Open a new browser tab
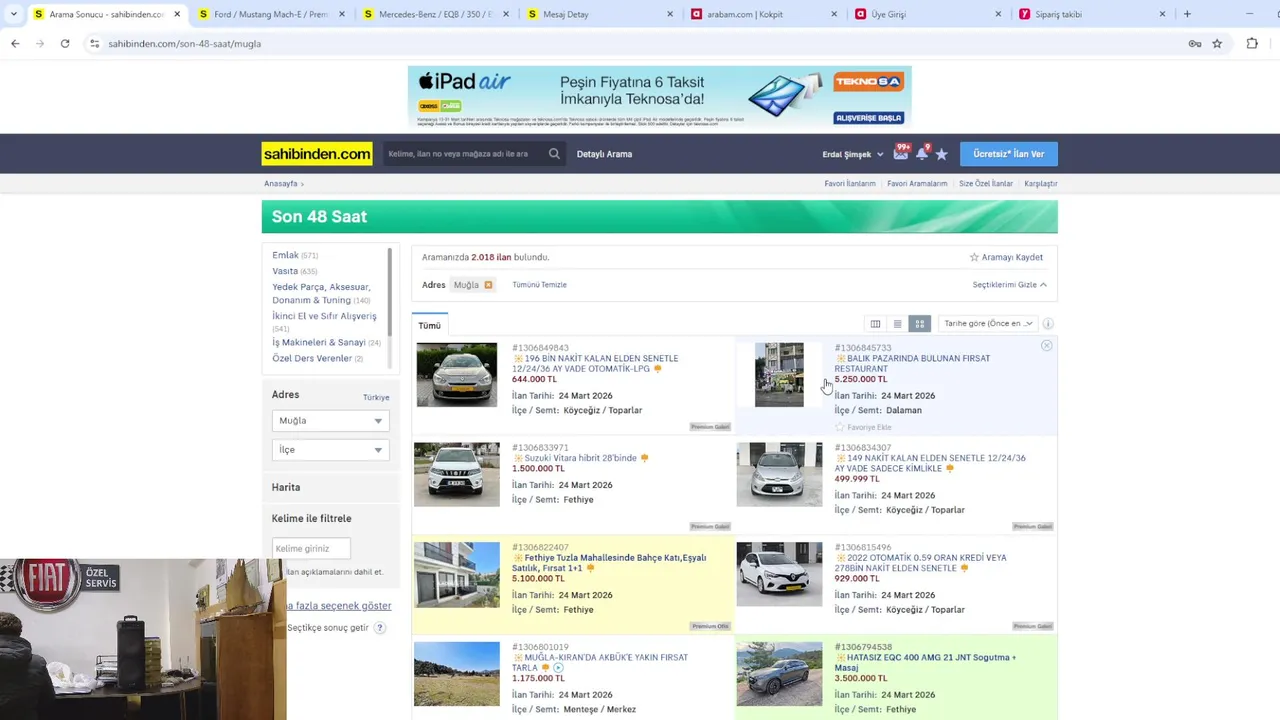The image size is (1280, 720). point(1187,14)
